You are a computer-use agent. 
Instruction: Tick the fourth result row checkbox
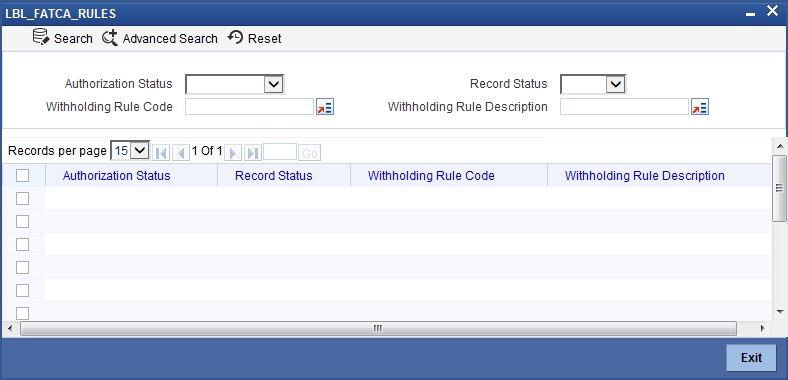click(x=23, y=267)
